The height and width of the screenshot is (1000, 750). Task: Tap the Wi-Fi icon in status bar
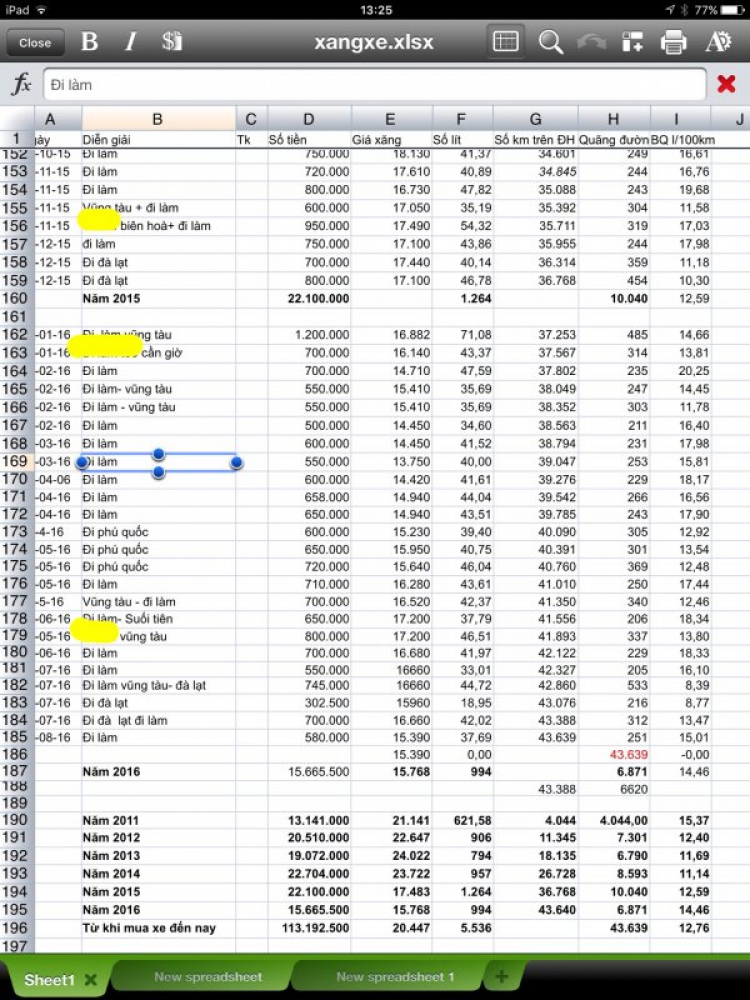[x=41, y=10]
